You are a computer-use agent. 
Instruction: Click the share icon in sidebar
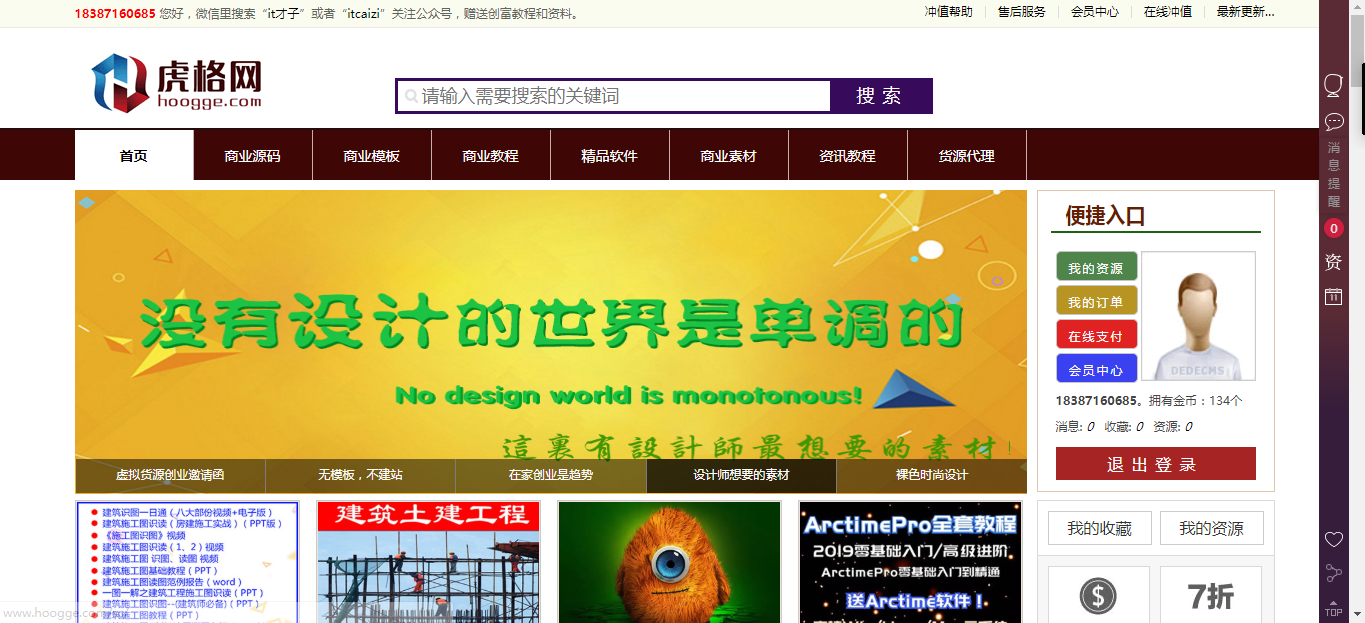pyautogui.click(x=1334, y=573)
